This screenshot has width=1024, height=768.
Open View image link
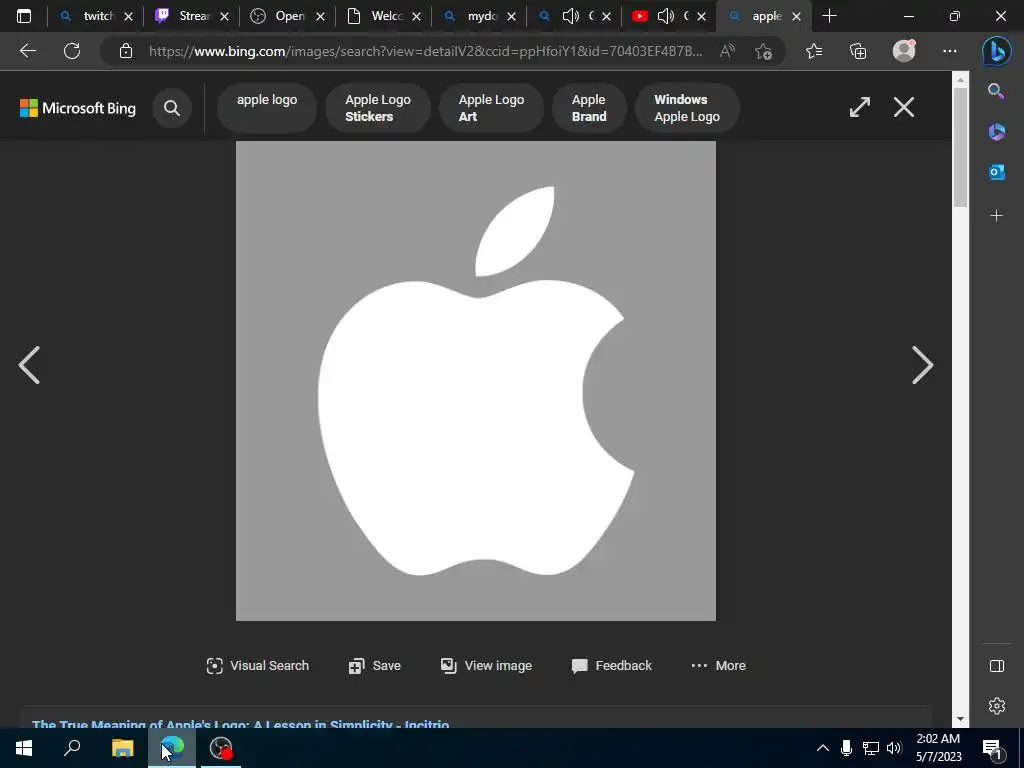(x=486, y=665)
